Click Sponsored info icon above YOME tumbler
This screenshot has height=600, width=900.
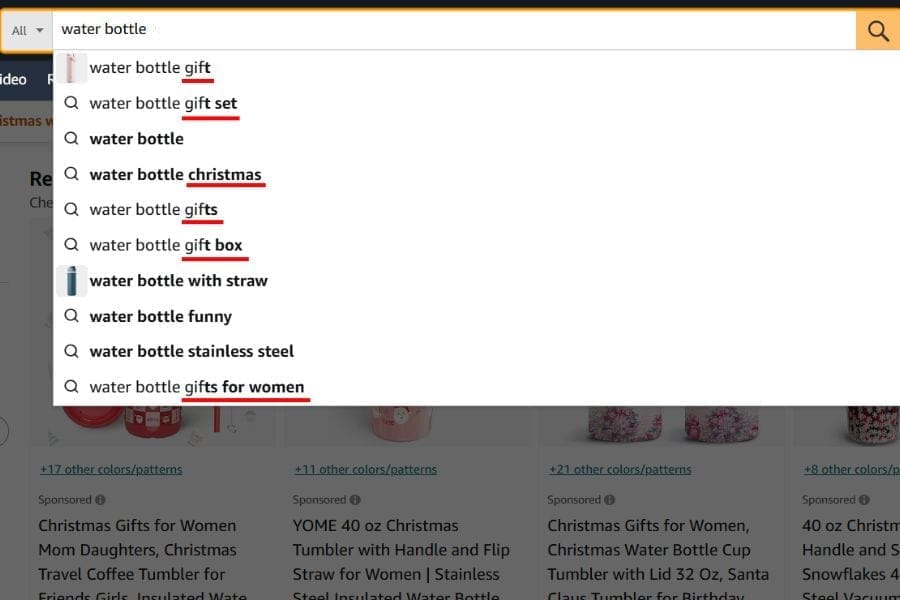coord(355,500)
